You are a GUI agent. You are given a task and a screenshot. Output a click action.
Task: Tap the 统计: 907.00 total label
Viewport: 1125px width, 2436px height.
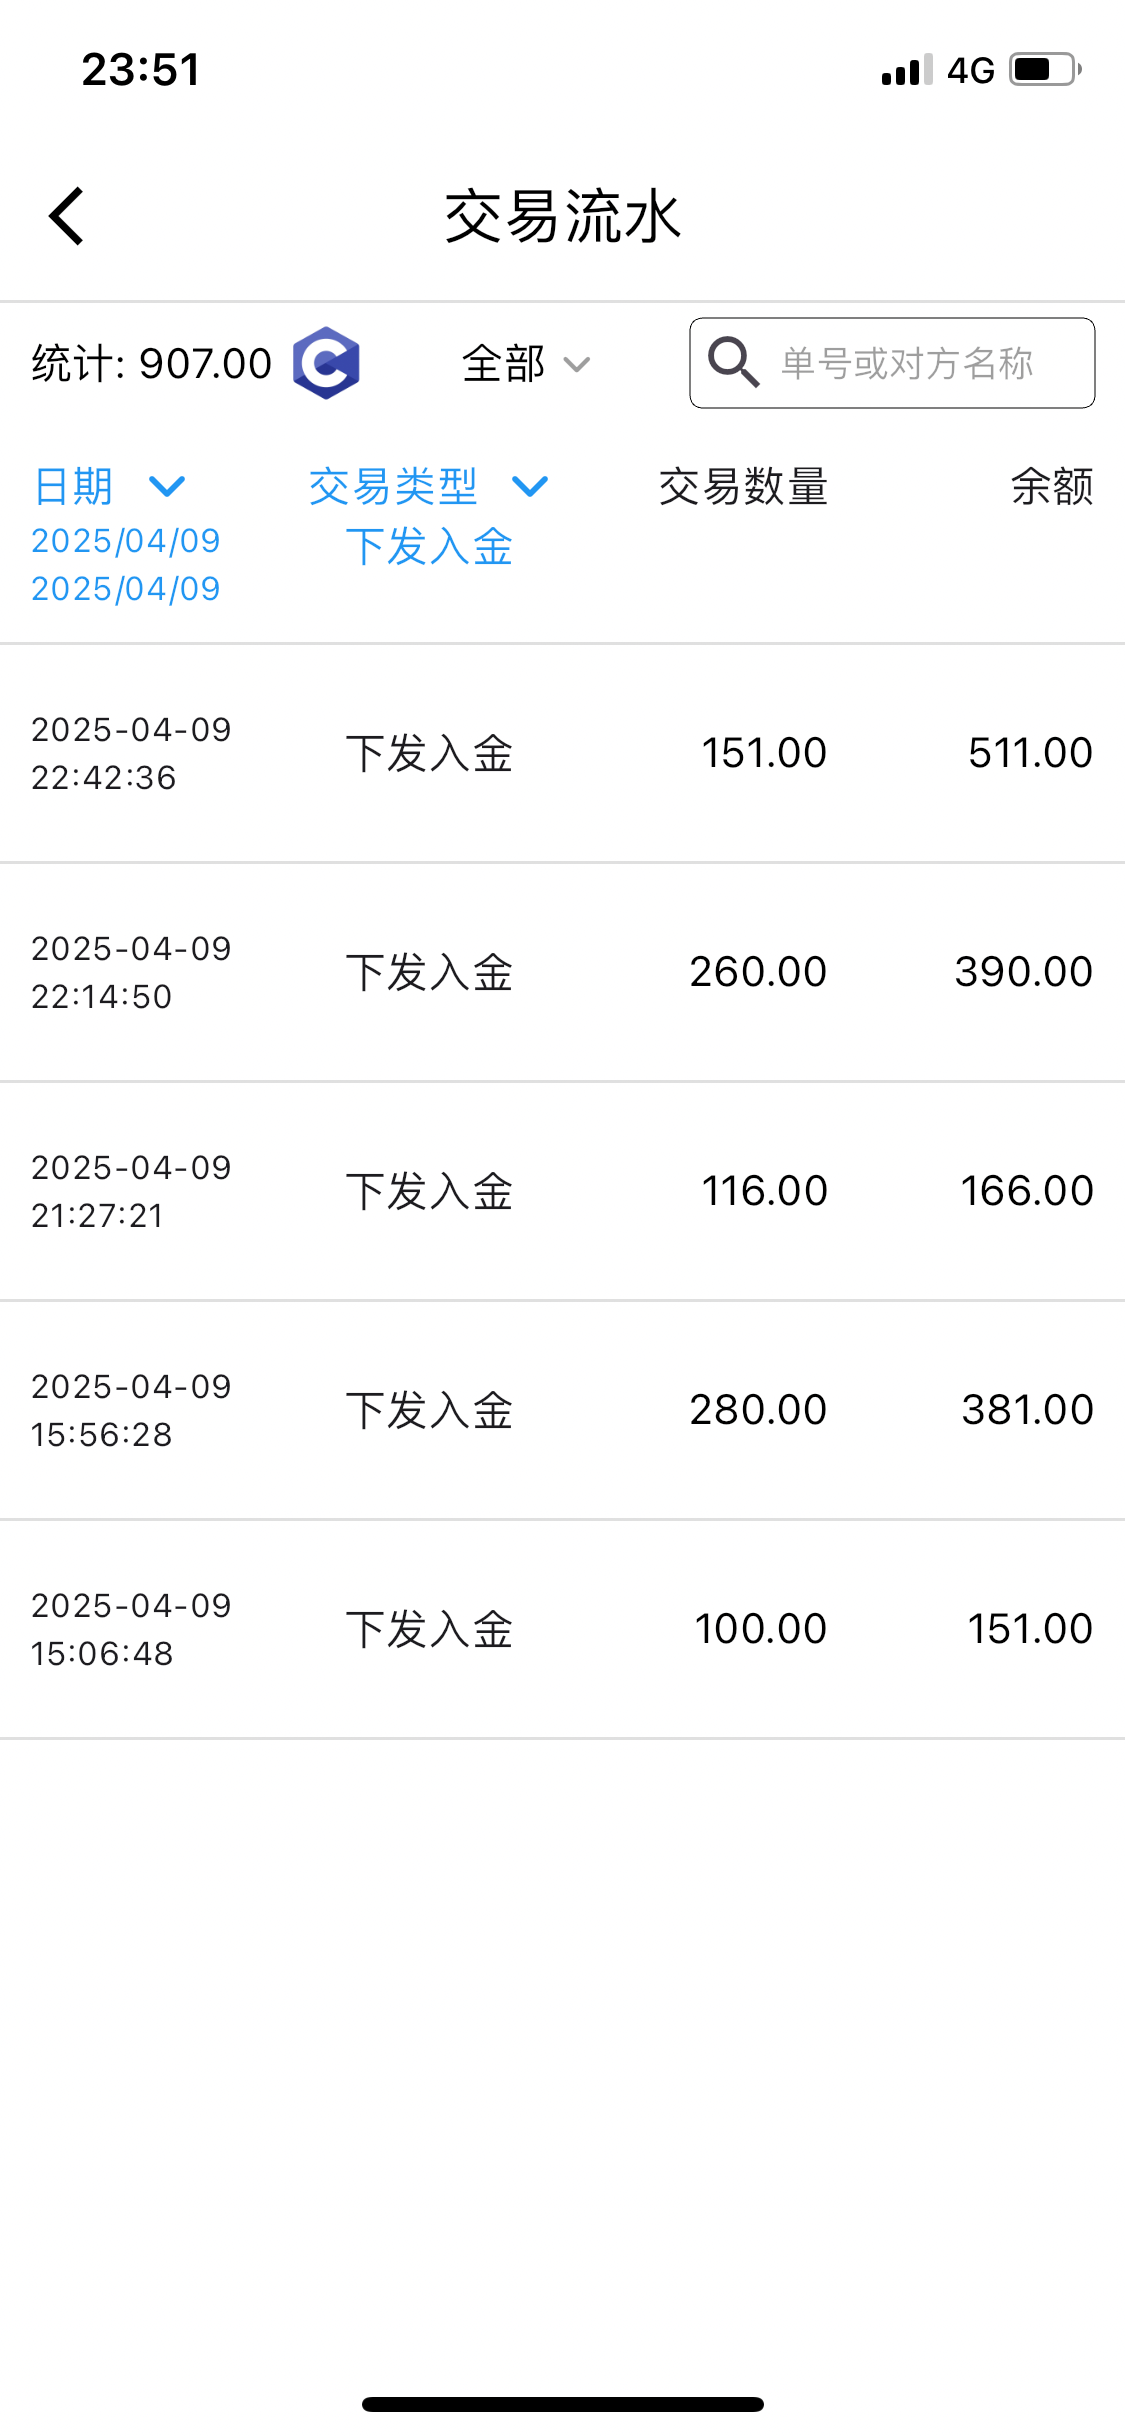pos(151,364)
